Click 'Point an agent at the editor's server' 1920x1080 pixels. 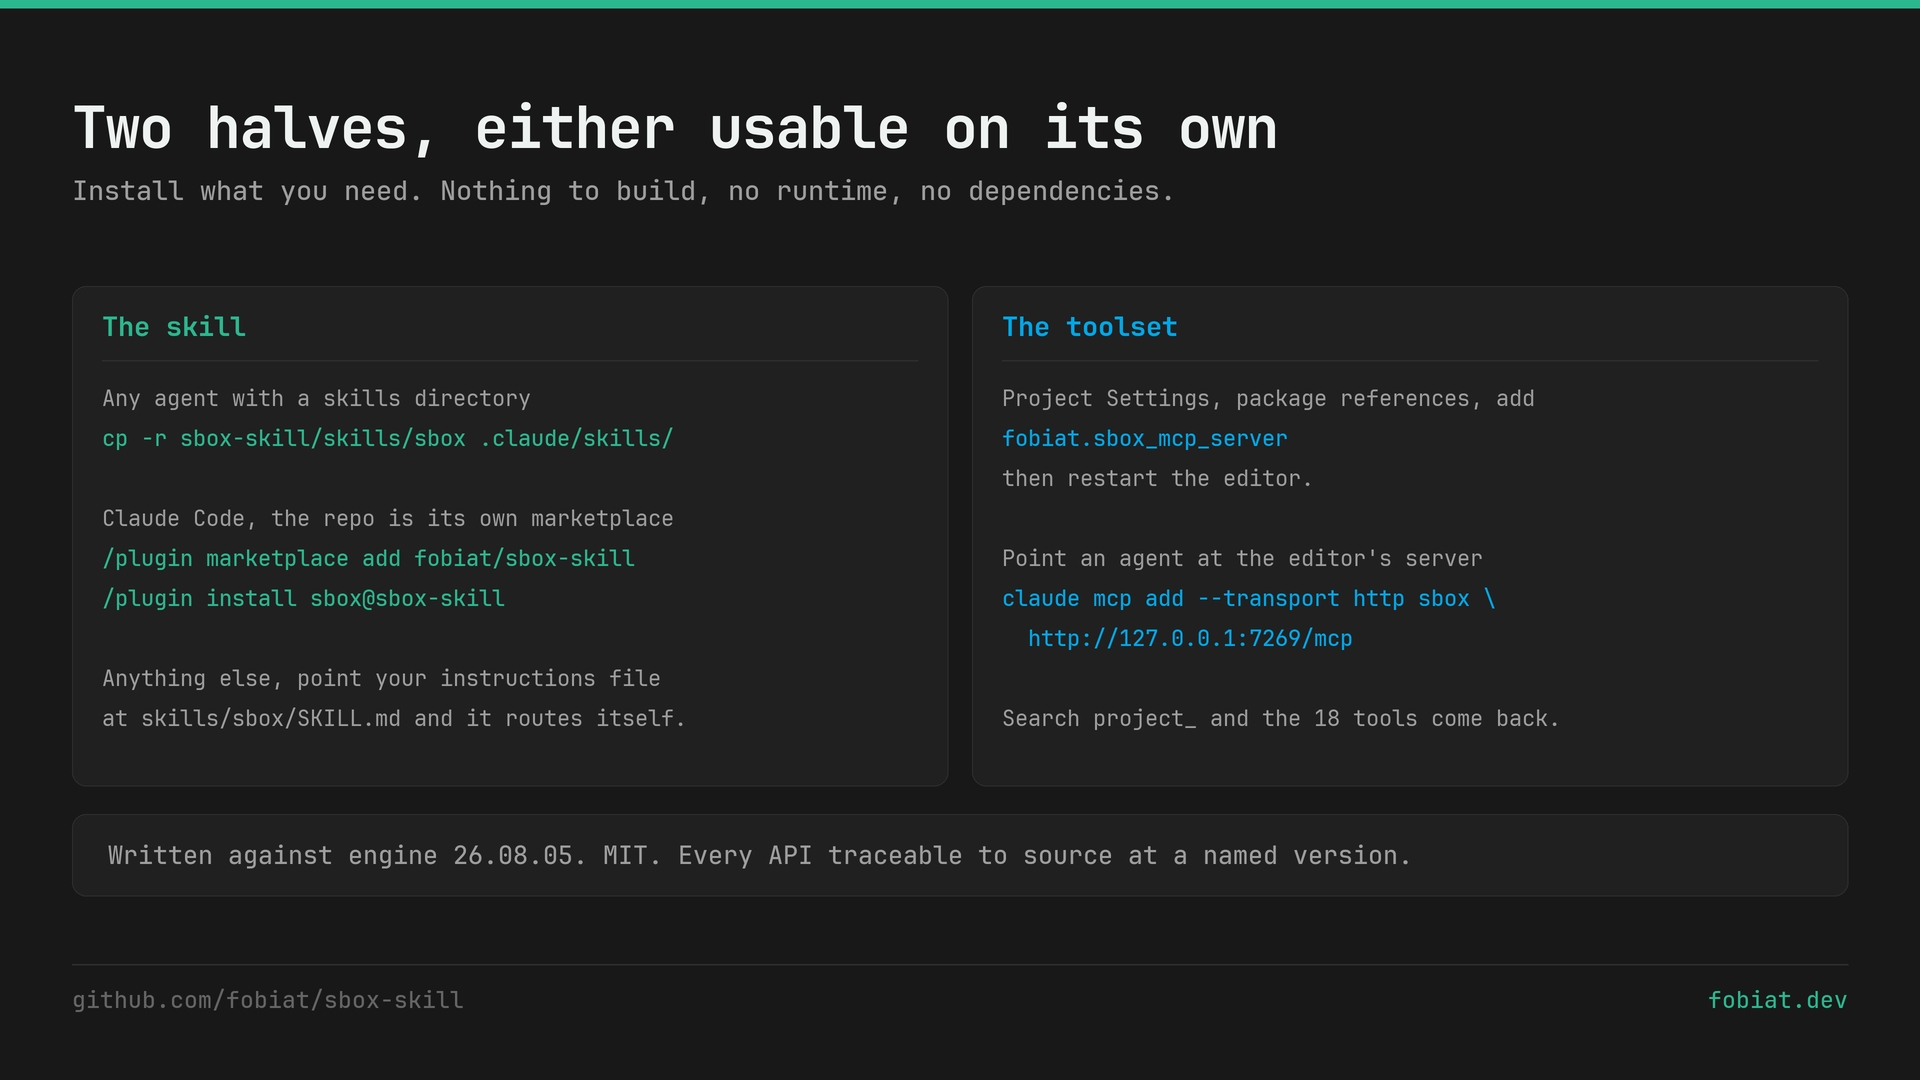click(x=1242, y=558)
